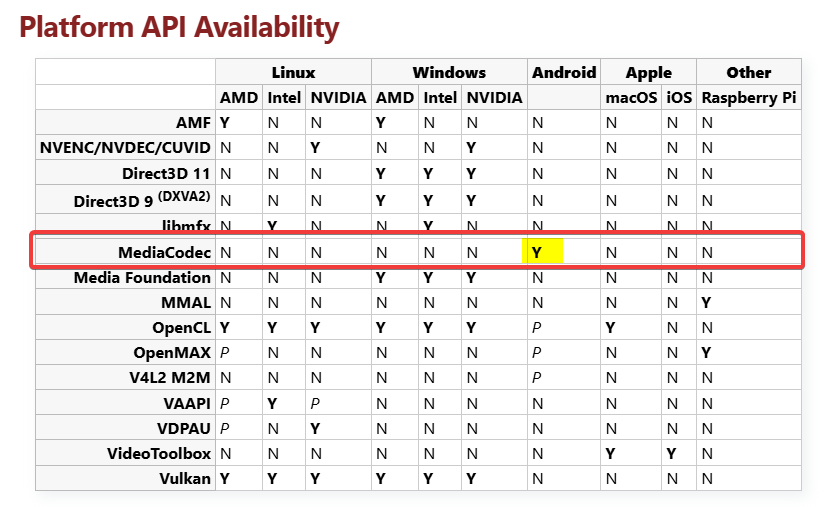The height and width of the screenshot is (507, 827).
Task: Click the Y in Vulkan Windows NVIDIA cell
Action: 471,479
